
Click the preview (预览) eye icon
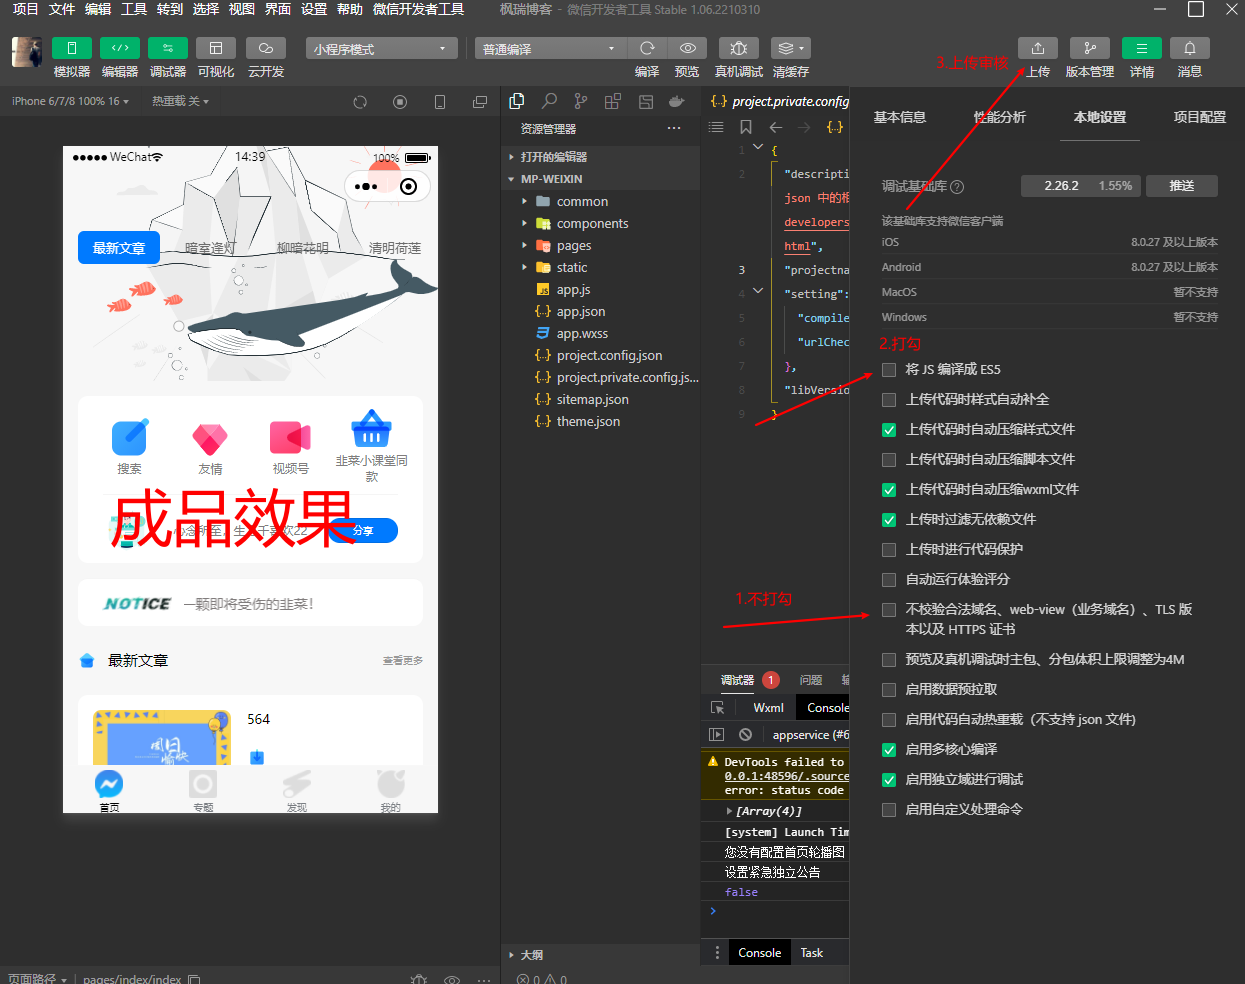pyautogui.click(x=687, y=48)
